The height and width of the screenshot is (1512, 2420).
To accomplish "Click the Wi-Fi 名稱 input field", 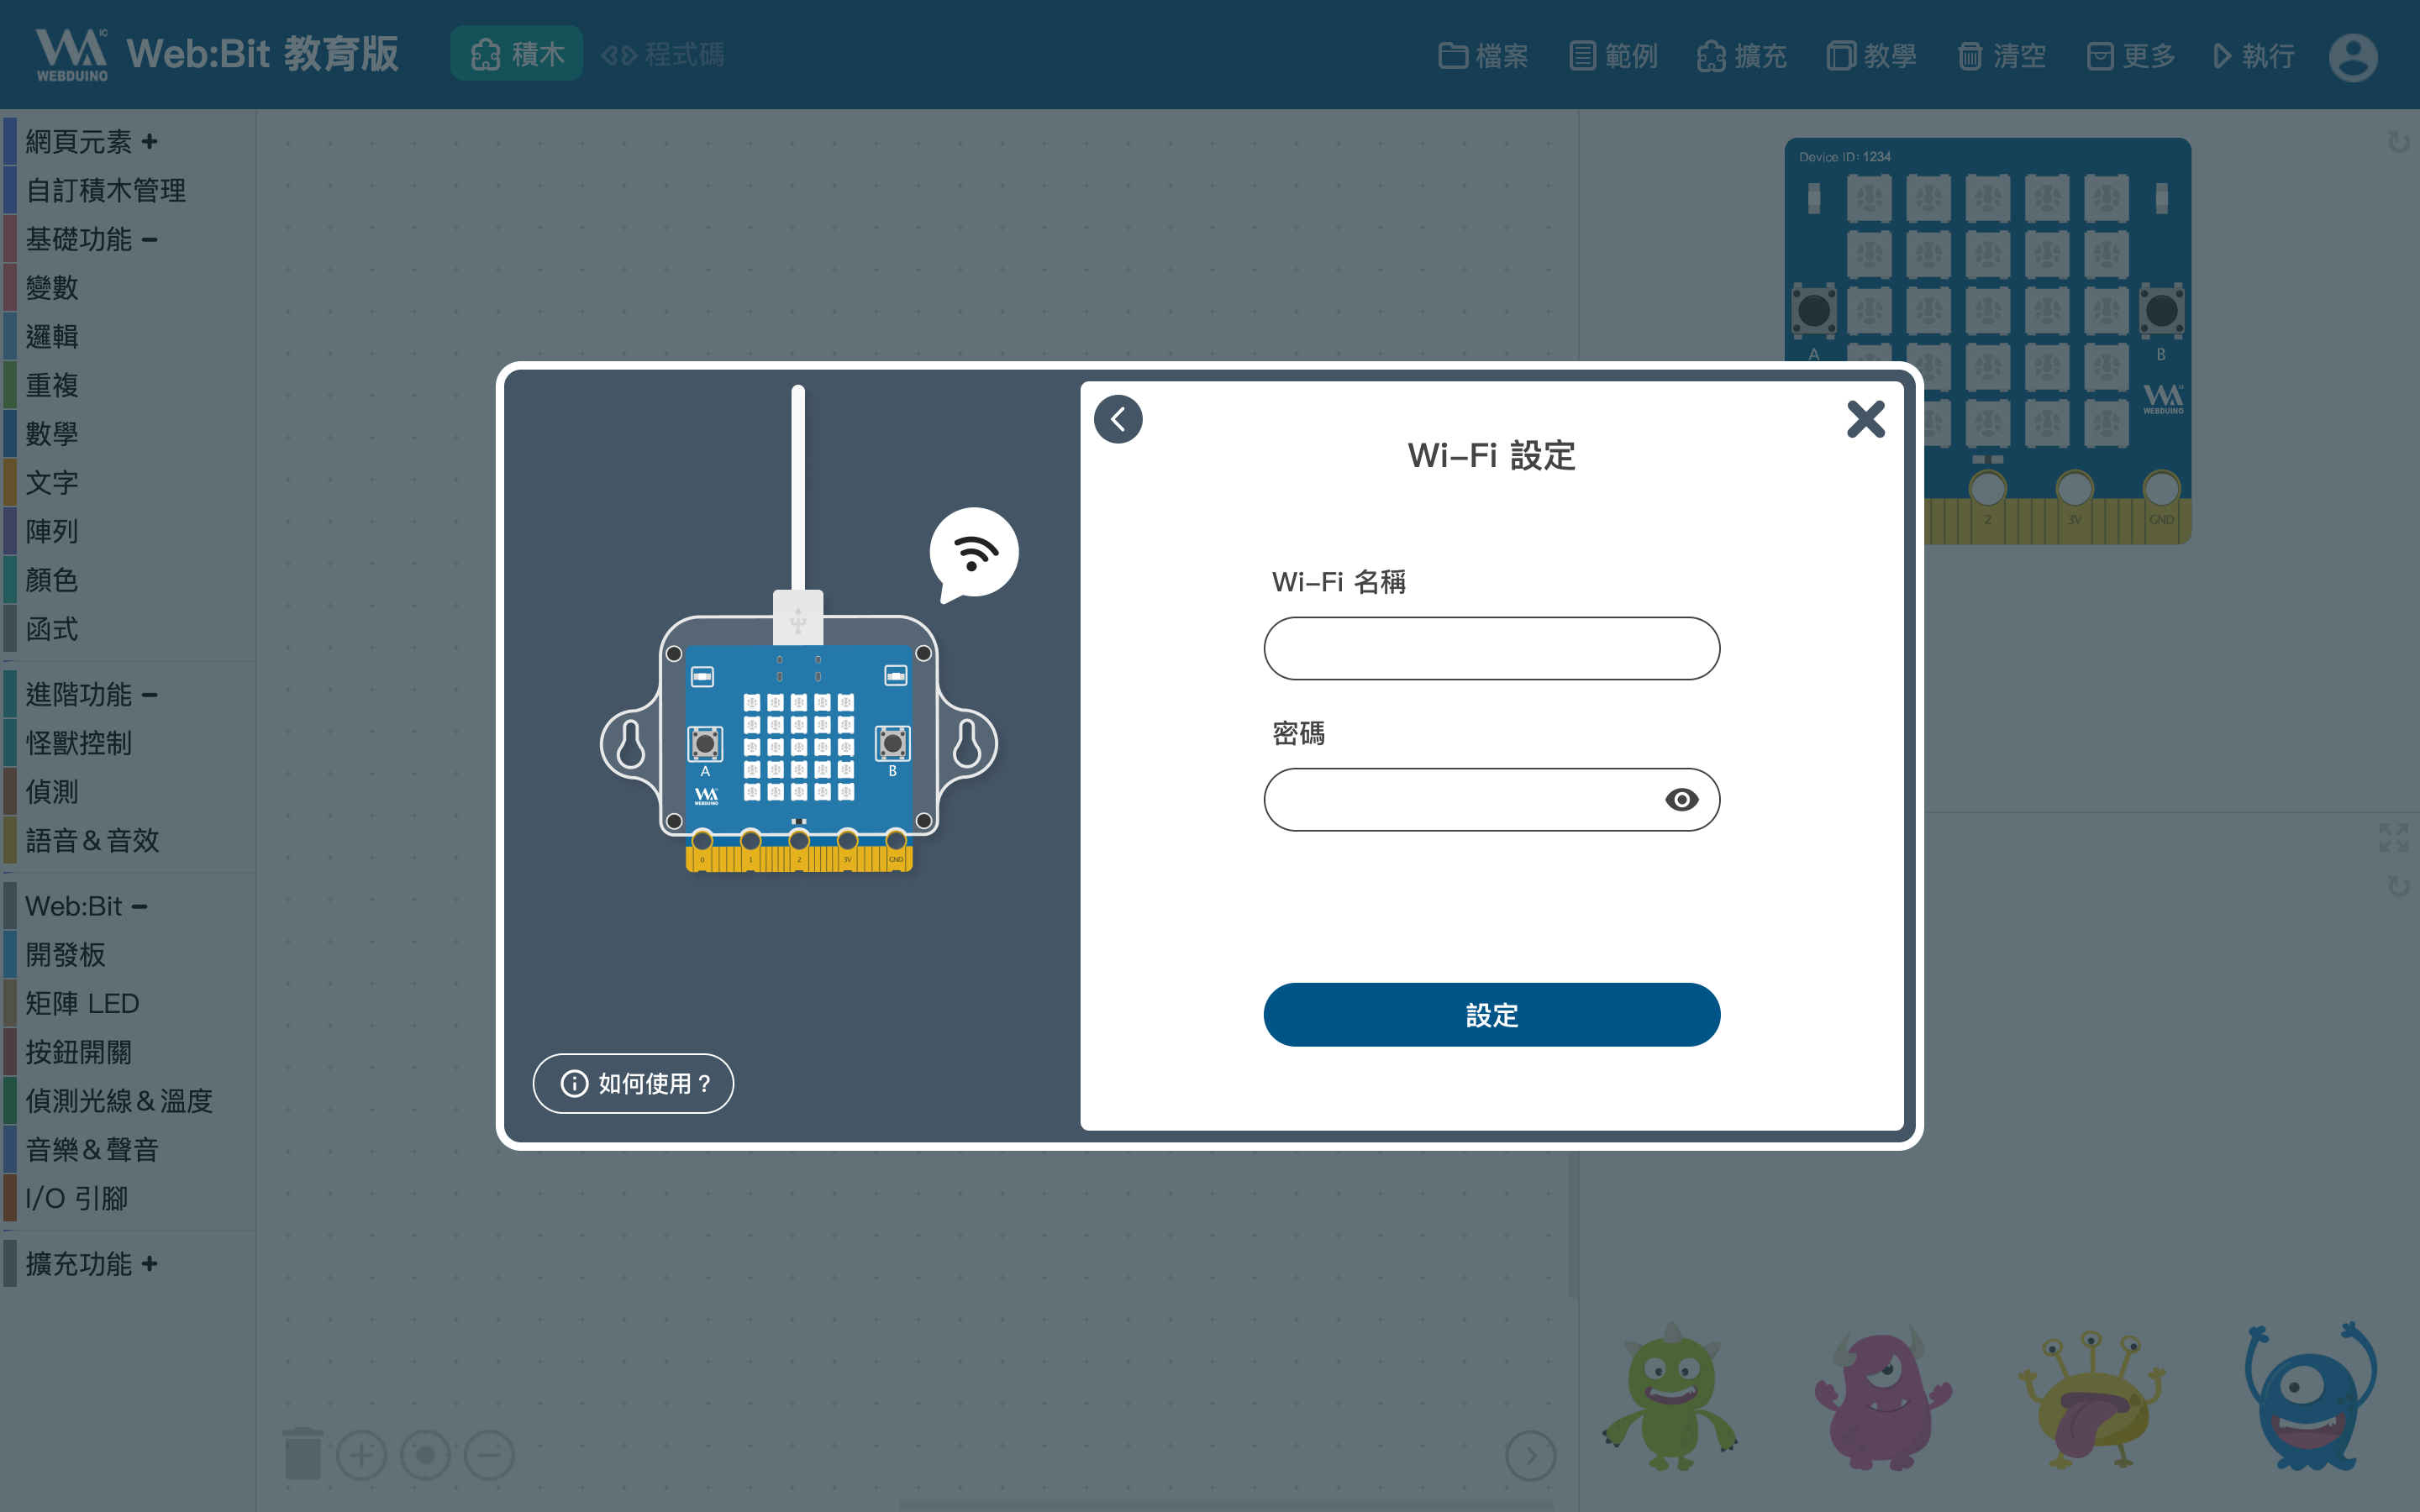I will [x=1491, y=648].
